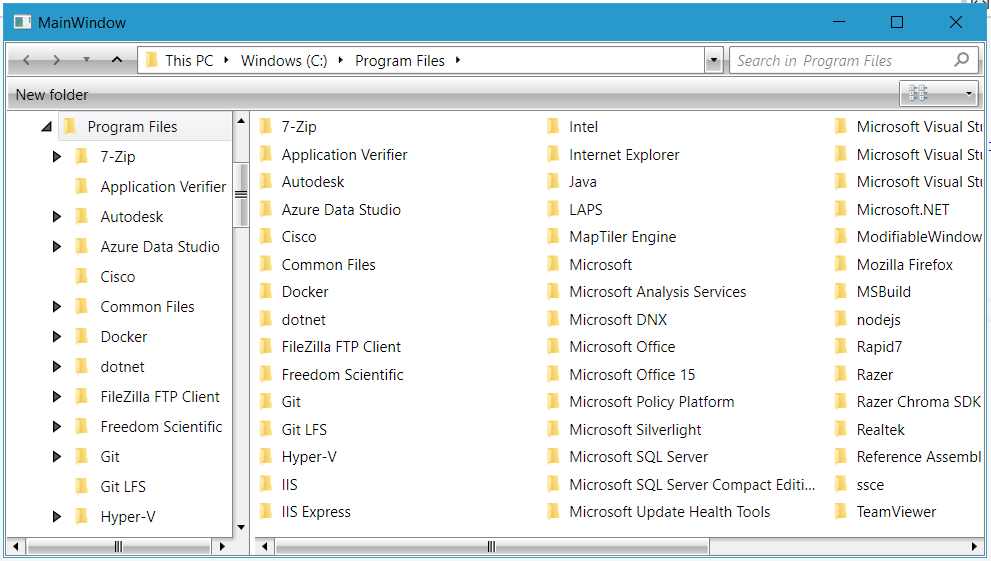Click the view layout icon button
This screenshot has width=991, height=561.
click(x=918, y=94)
